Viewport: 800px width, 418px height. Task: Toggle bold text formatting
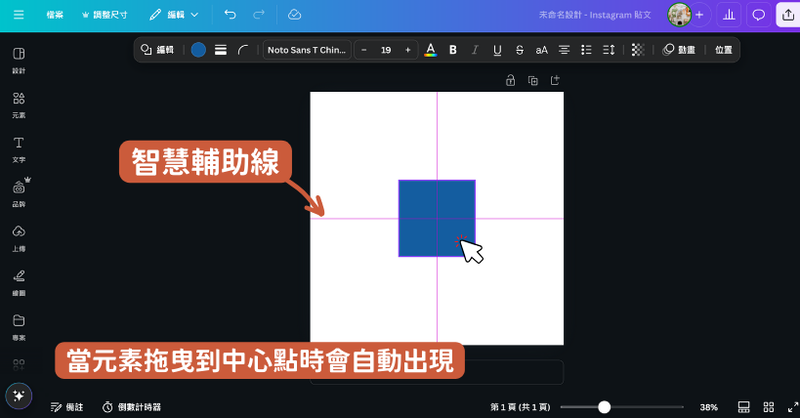pyautogui.click(x=453, y=50)
